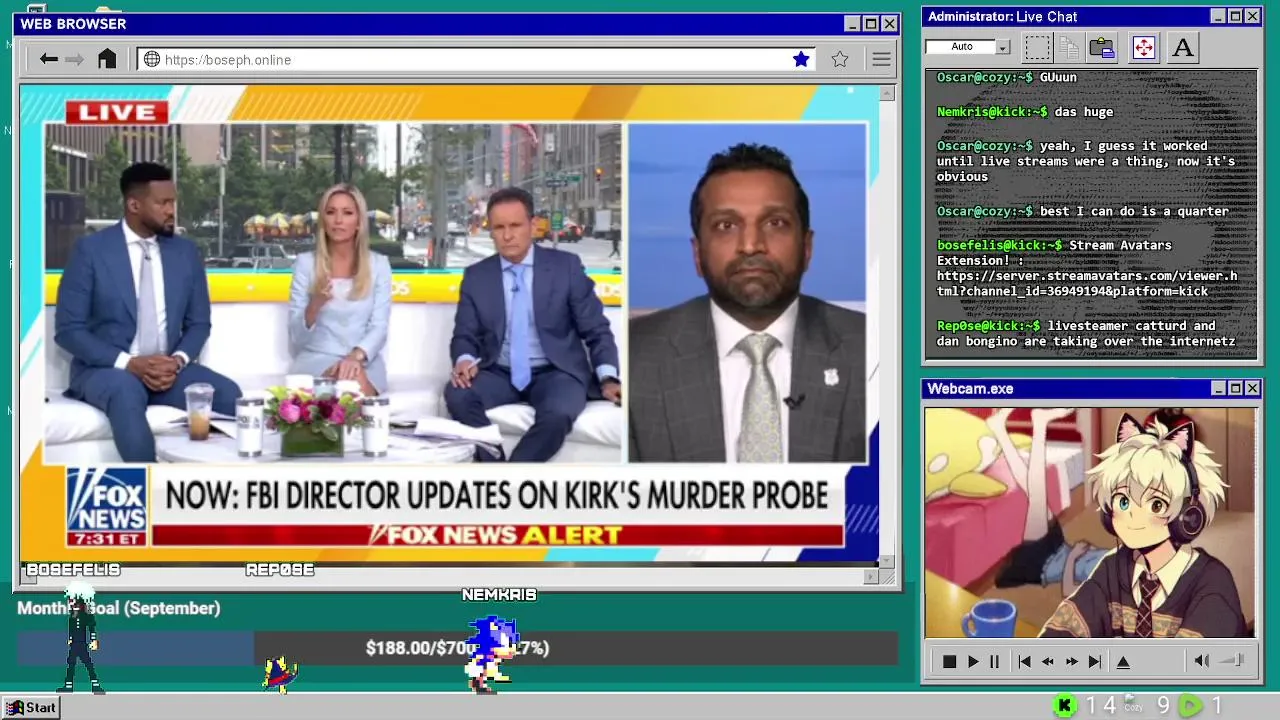Screen dimensions: 1280x720
Task: Click the filled blue bookmark star
Action: click(801, 59)
